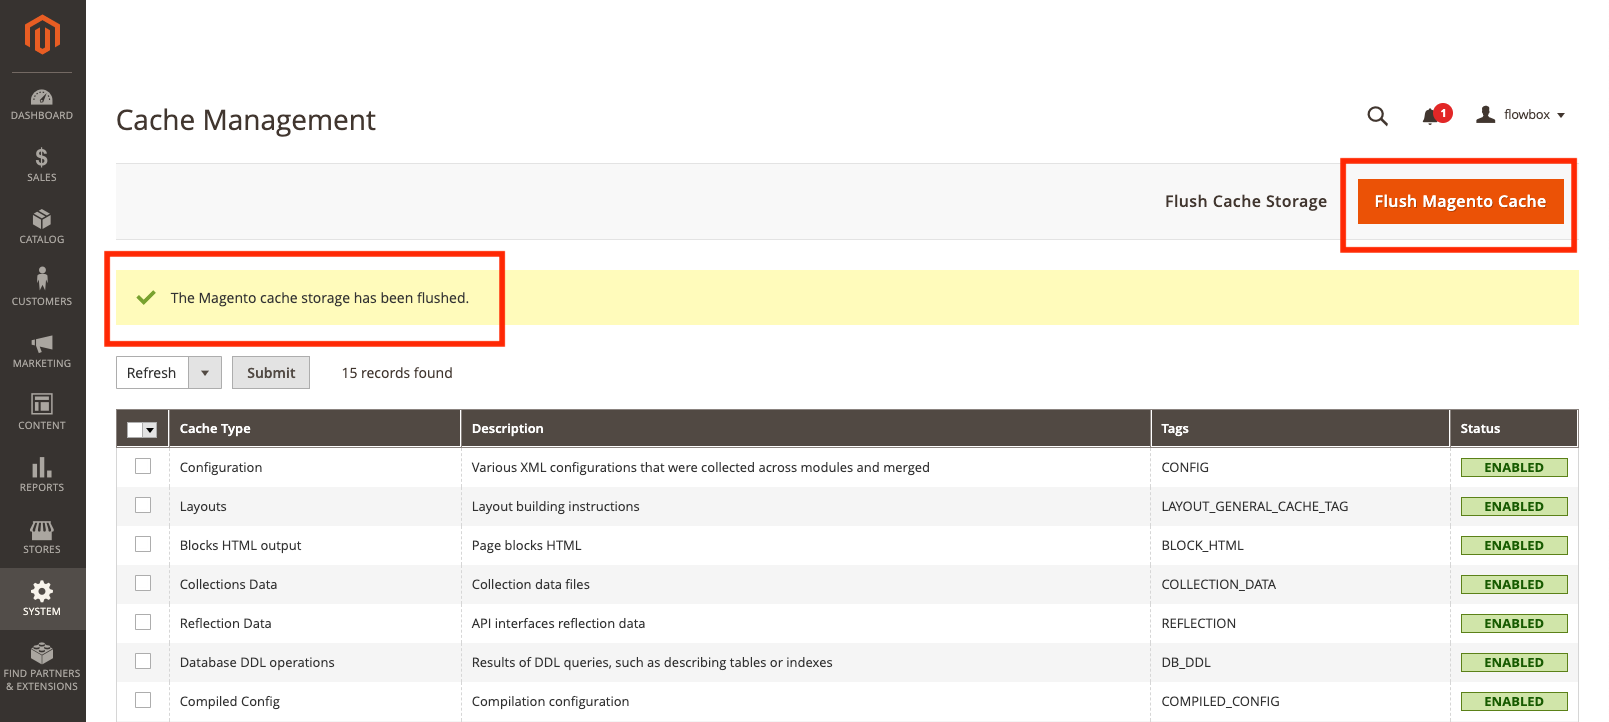Open the Reports bar chart icon
Image resolution: width=1609 pixels, height=722 pixels.
pos(42,467)
